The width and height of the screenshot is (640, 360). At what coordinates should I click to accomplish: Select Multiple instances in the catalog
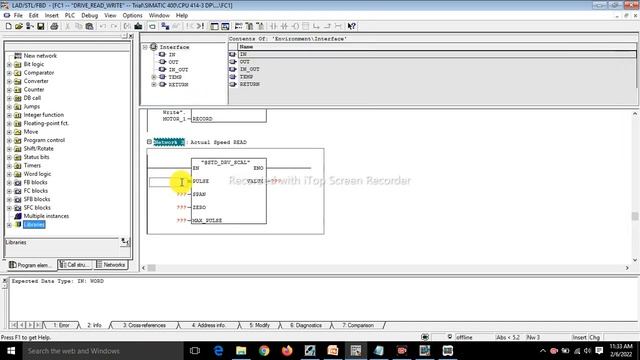[x=46, y=216]
